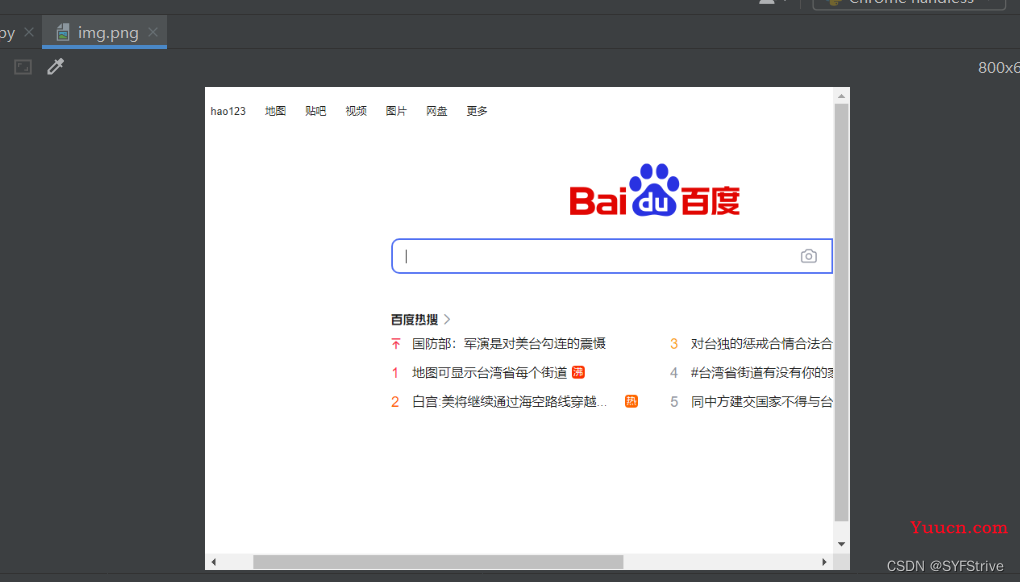Viewport: 1020px width, 582px height.
Task: Open hot search 同中方建交国家不得与台
Action: 762,402
